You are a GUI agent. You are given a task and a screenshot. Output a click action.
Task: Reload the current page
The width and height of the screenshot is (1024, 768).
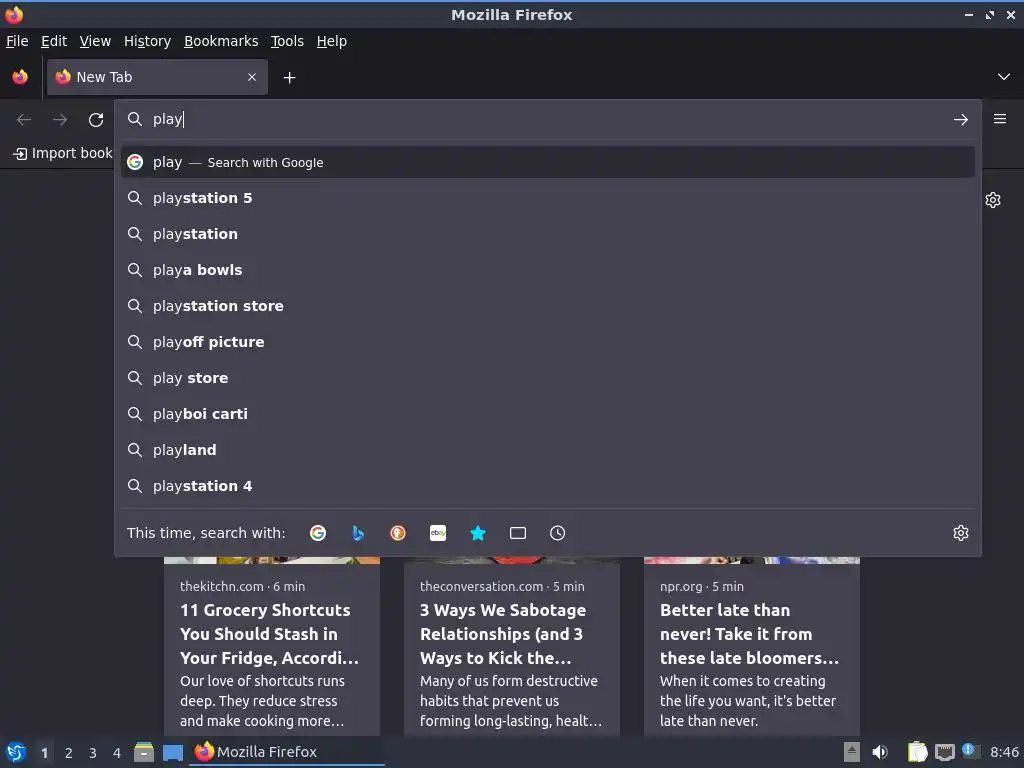96,120
